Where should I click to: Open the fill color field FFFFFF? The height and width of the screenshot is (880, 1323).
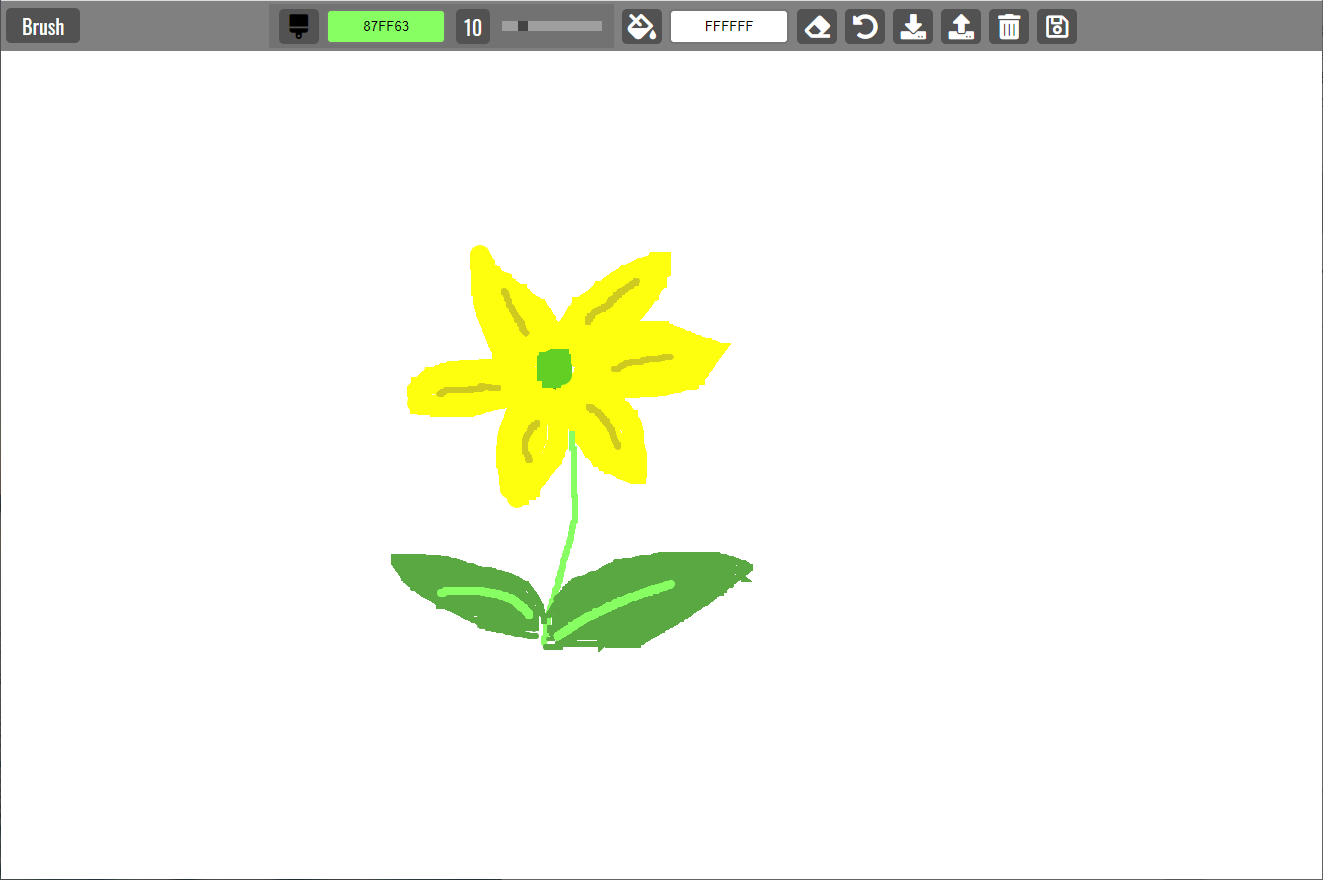pyautogui.click(x=729, y=26)
